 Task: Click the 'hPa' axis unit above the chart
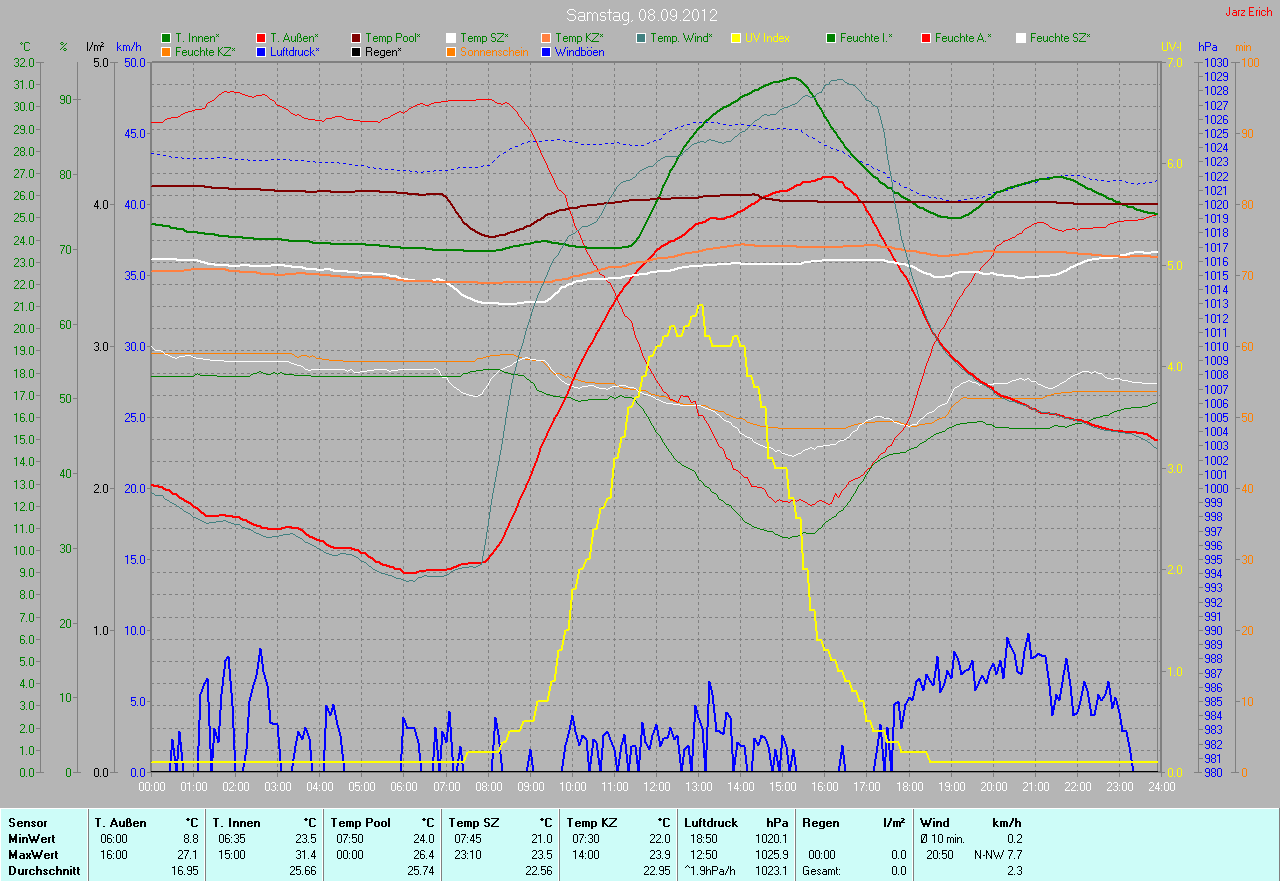(x=1208, y=47)
